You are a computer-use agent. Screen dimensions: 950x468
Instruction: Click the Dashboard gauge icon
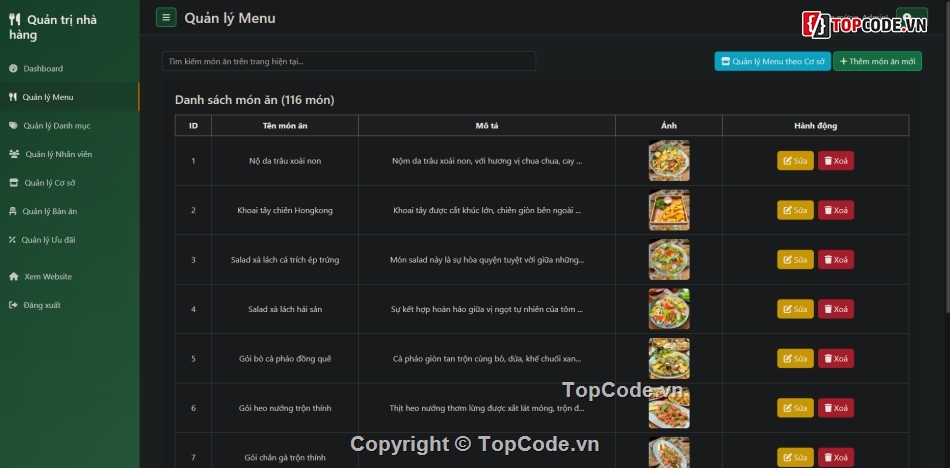(x=13, y=69)
